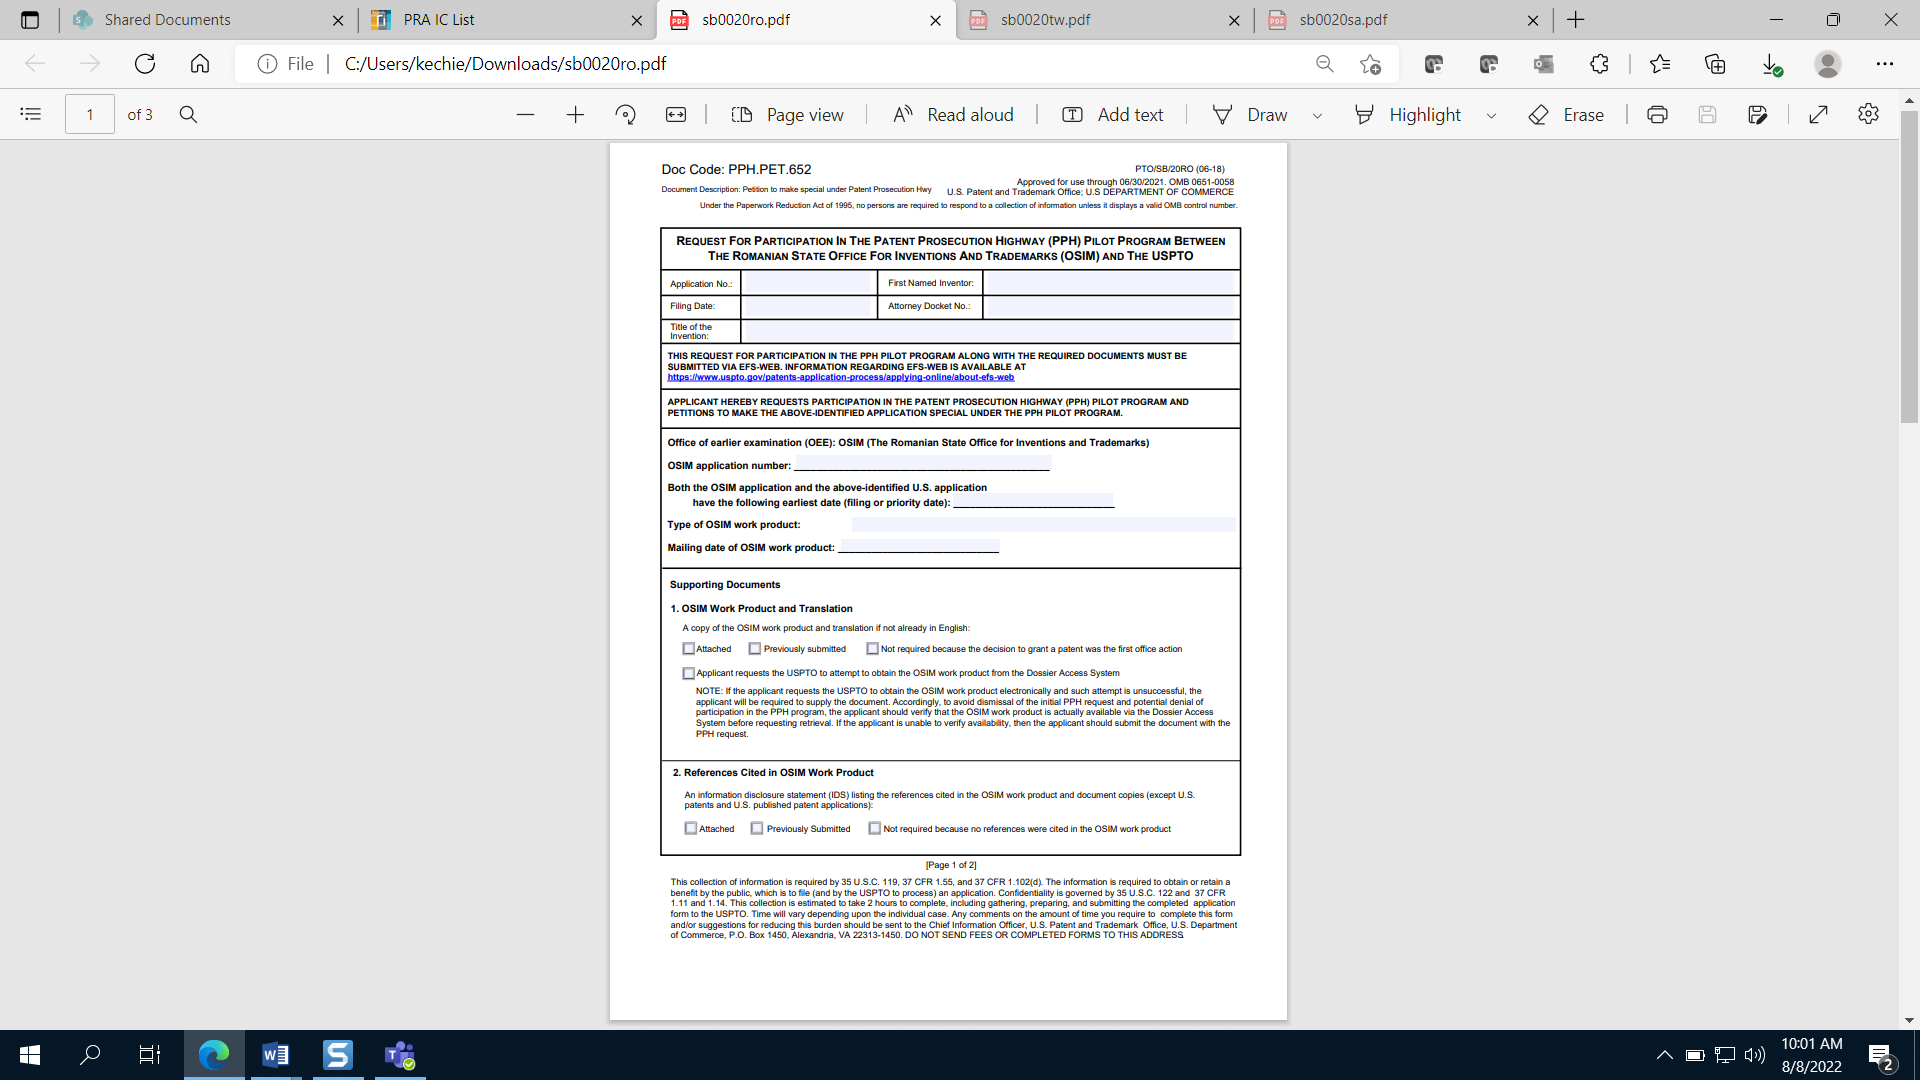
Task: Click the Rotate page icon
Action: (x=626, y=115)
